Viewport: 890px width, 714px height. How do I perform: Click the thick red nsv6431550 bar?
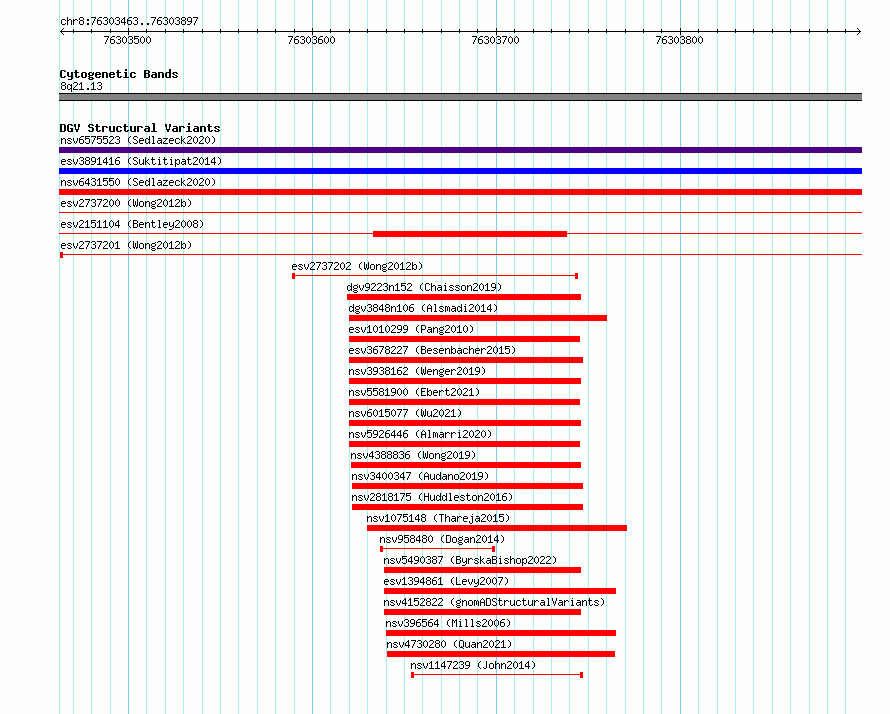click(x=460, y=192)
